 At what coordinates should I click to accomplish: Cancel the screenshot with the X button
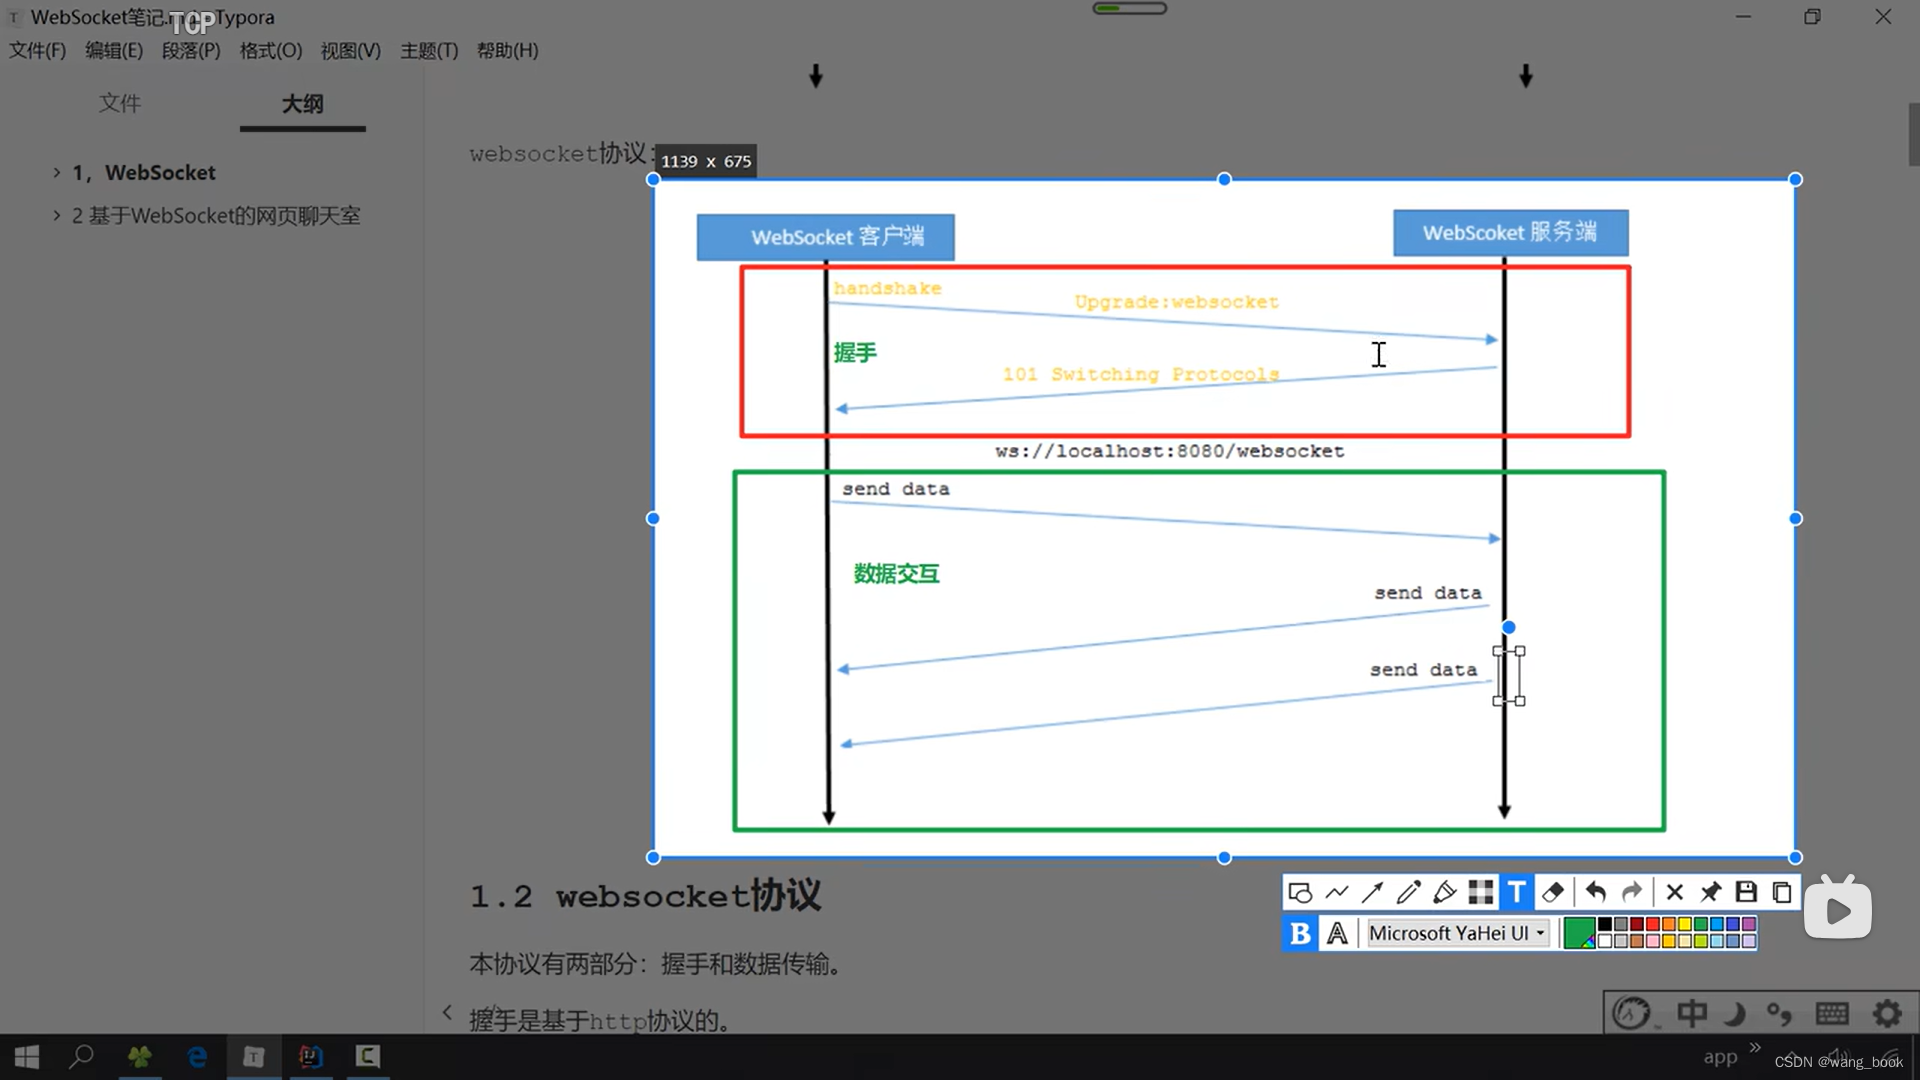click(x=1675, y=892)
